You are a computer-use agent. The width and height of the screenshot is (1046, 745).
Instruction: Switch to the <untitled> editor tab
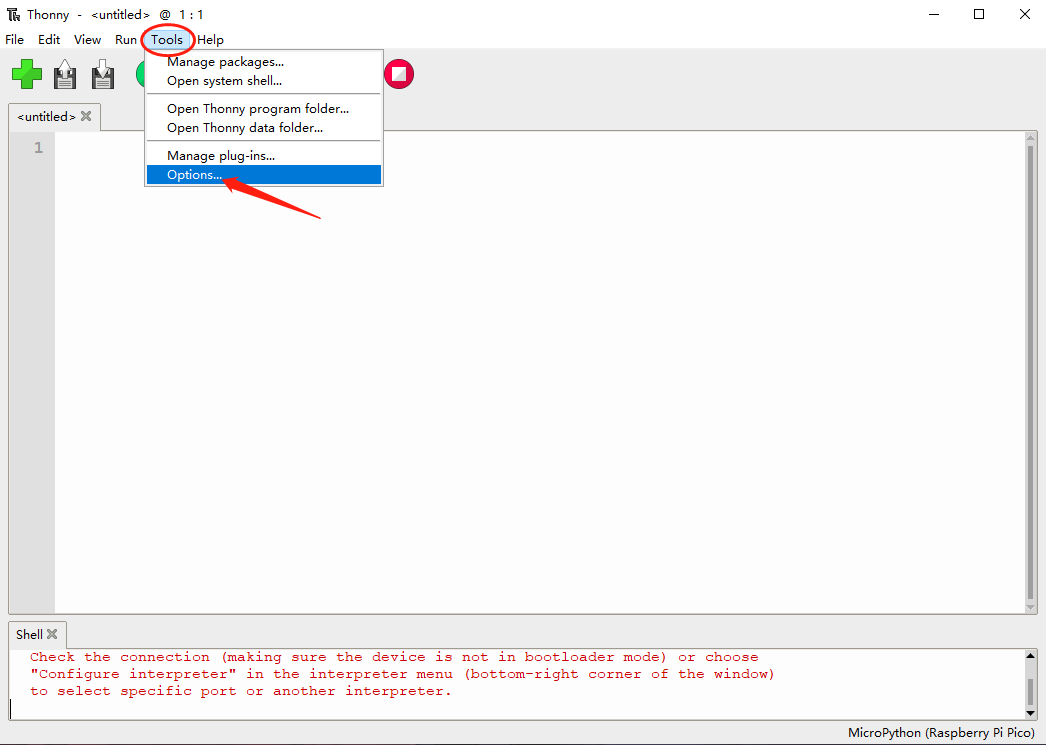pos(46,117)
